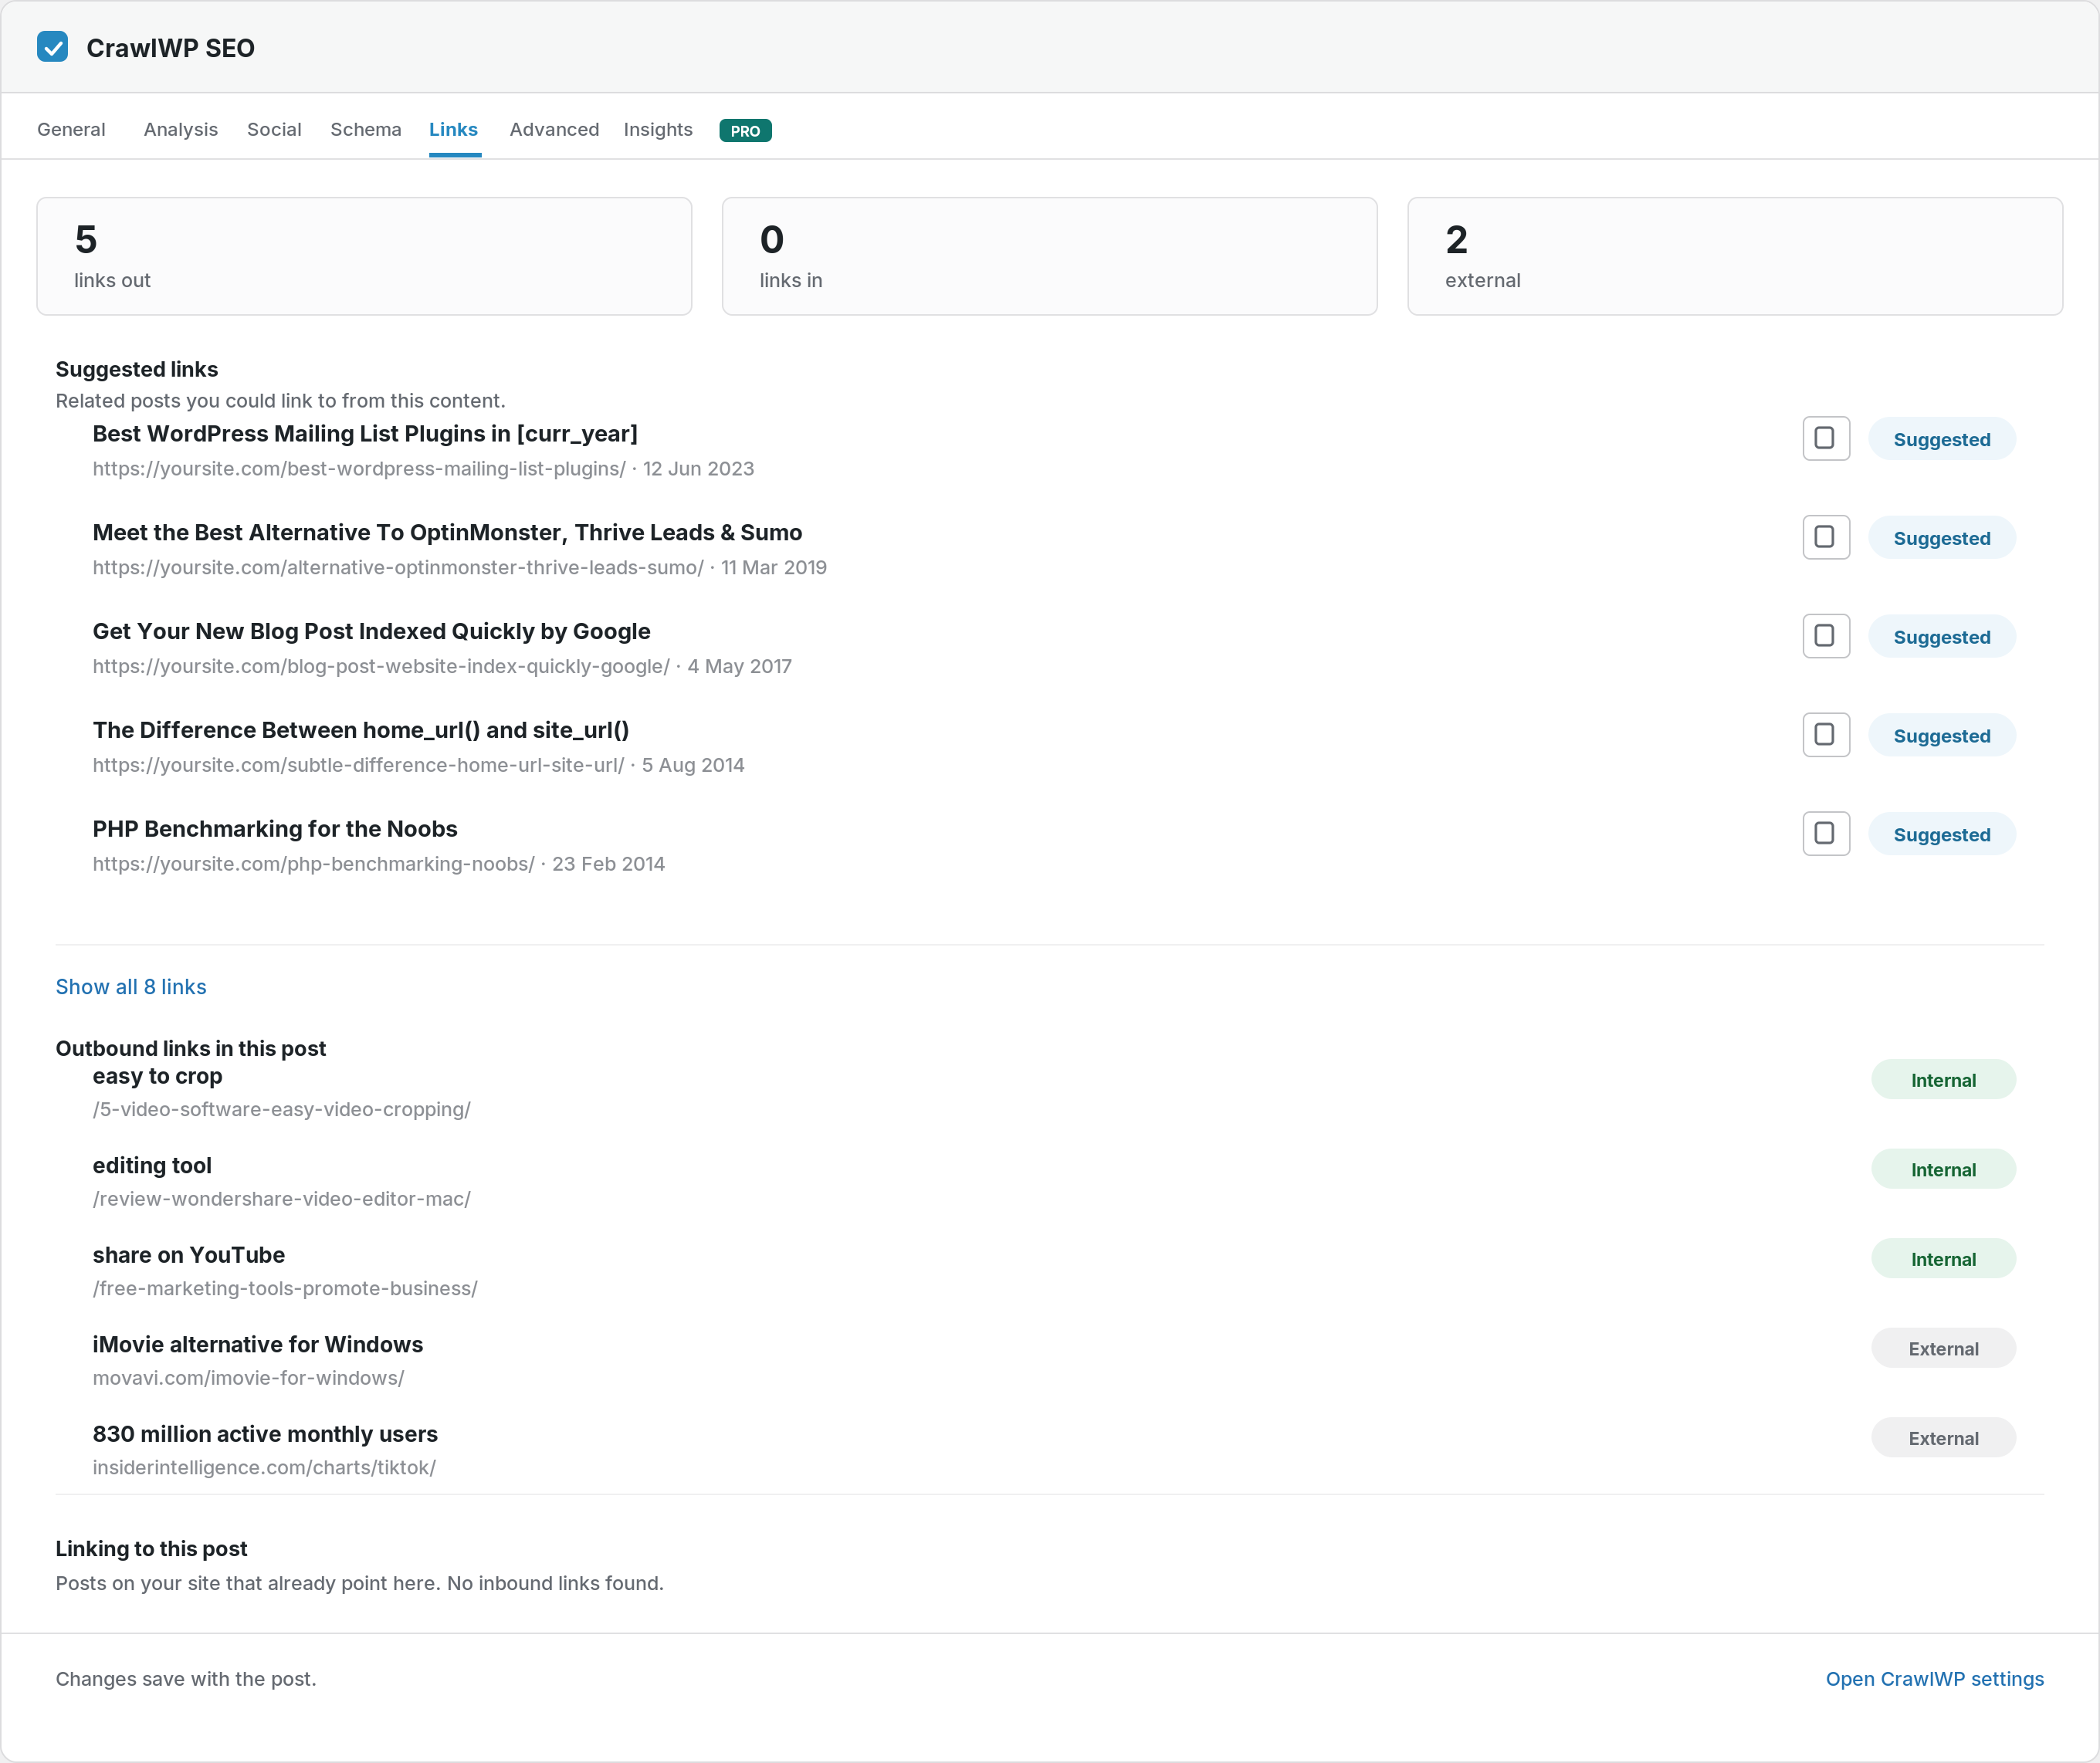The height and width of the screenshot is (1763, 2100).
Task: Click 'PHP Benchmarking for the Noobs' title
Action: [x=275, y=829]
